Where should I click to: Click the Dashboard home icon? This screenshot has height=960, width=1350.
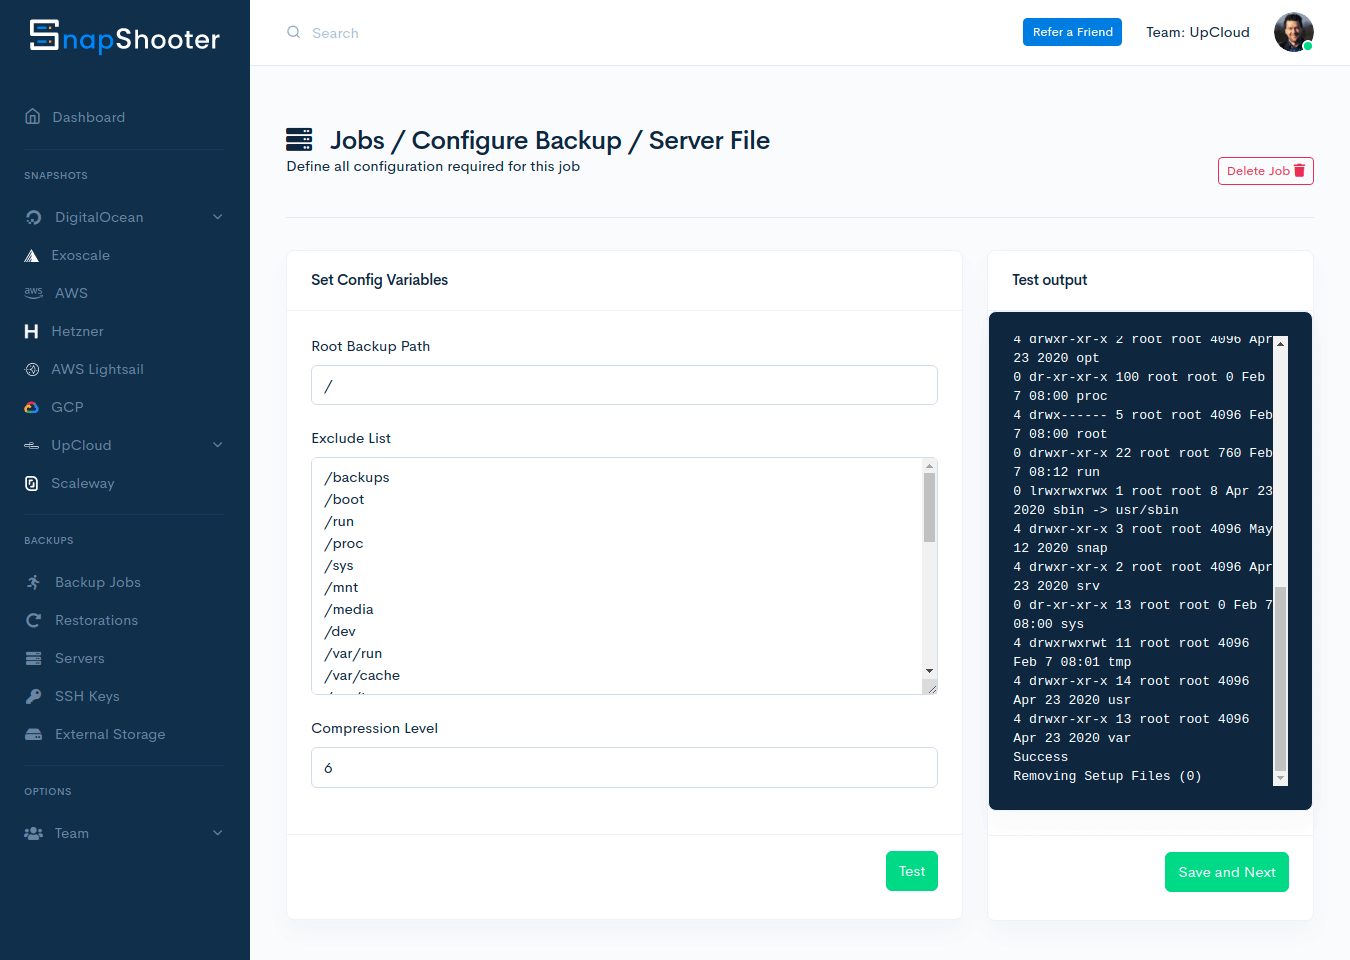click(33, 117)
